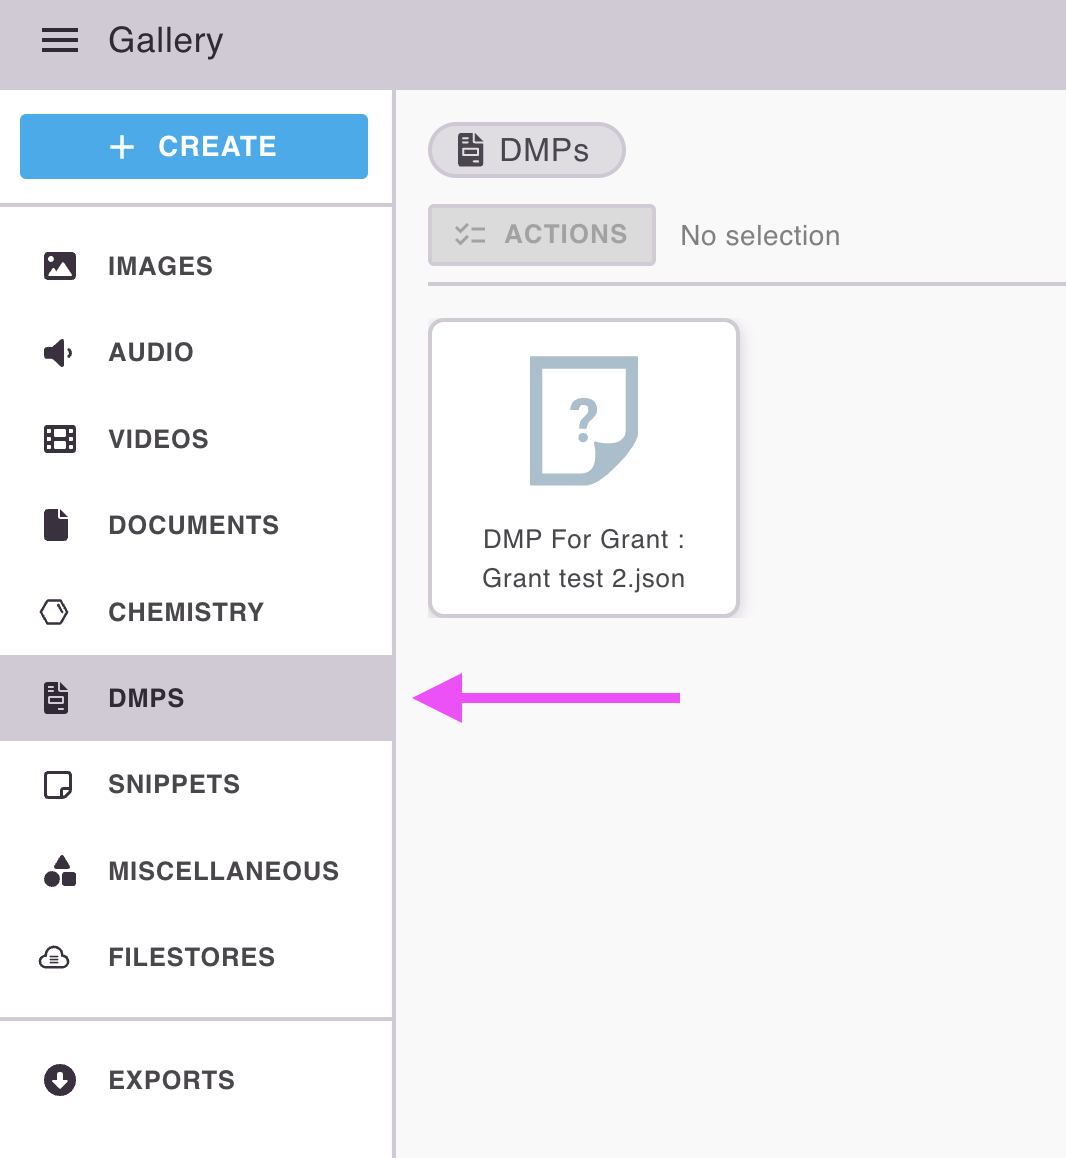Switch to the Images section
This screenshot has width=1066, height=1158.
click(160, 266)
